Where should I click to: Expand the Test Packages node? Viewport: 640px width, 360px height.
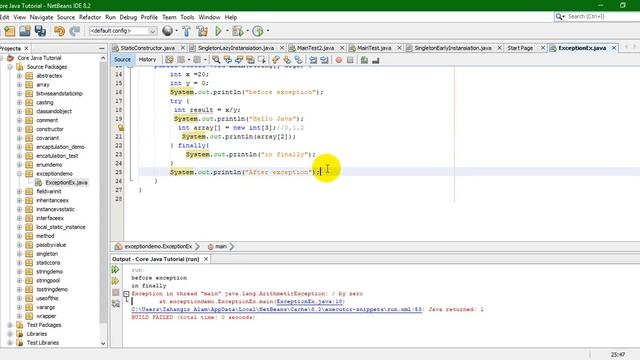pos(10,325)
